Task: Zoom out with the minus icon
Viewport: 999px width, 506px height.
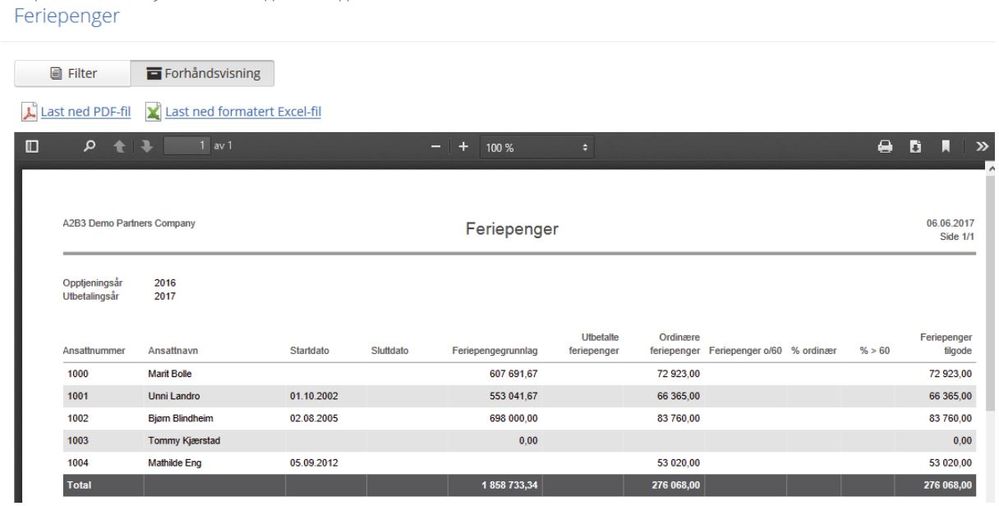Action: [435, 147]
